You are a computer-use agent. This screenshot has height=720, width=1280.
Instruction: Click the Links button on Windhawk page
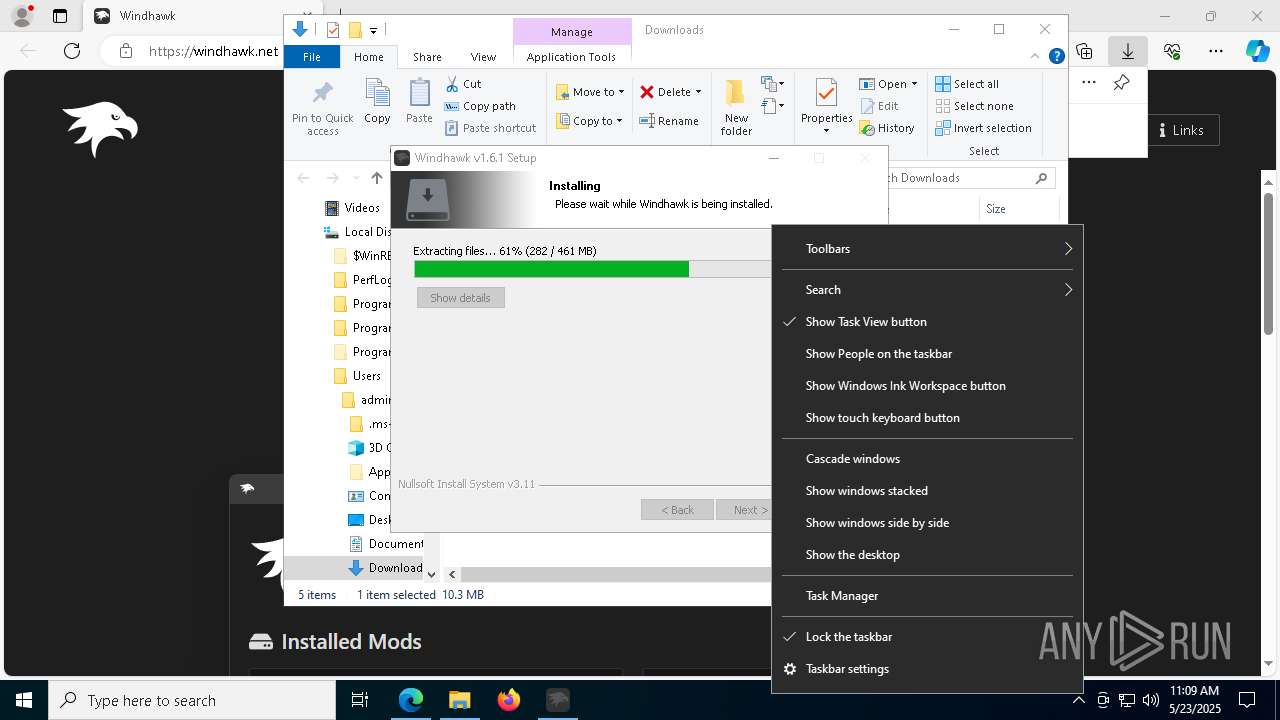click(1180, 130)
